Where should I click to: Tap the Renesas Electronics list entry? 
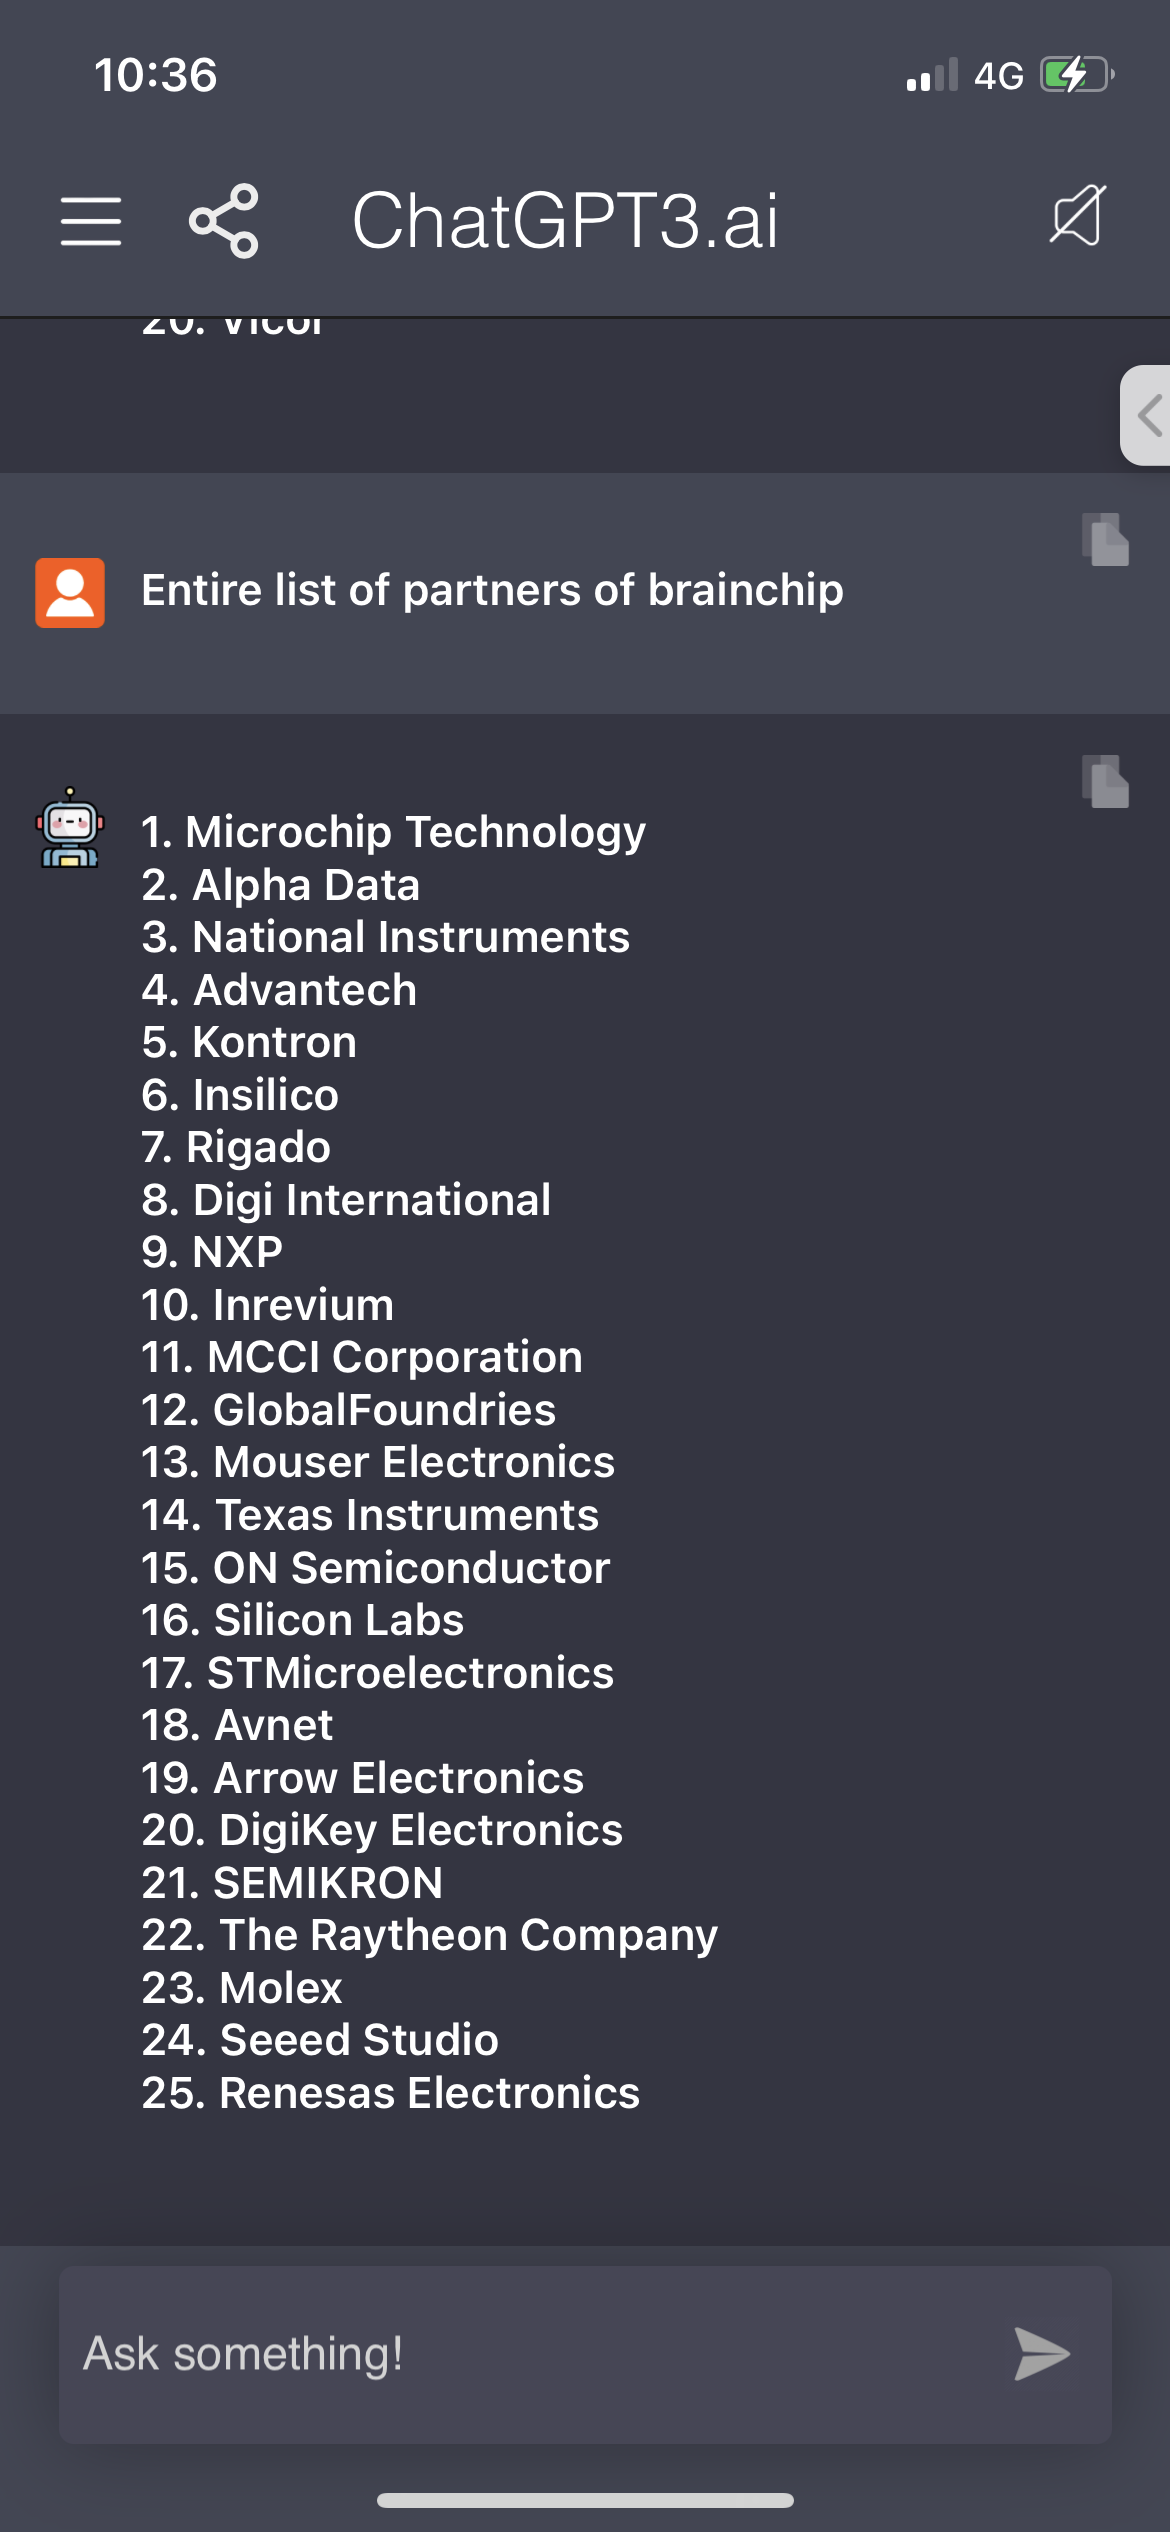(x=390, y=2092)
